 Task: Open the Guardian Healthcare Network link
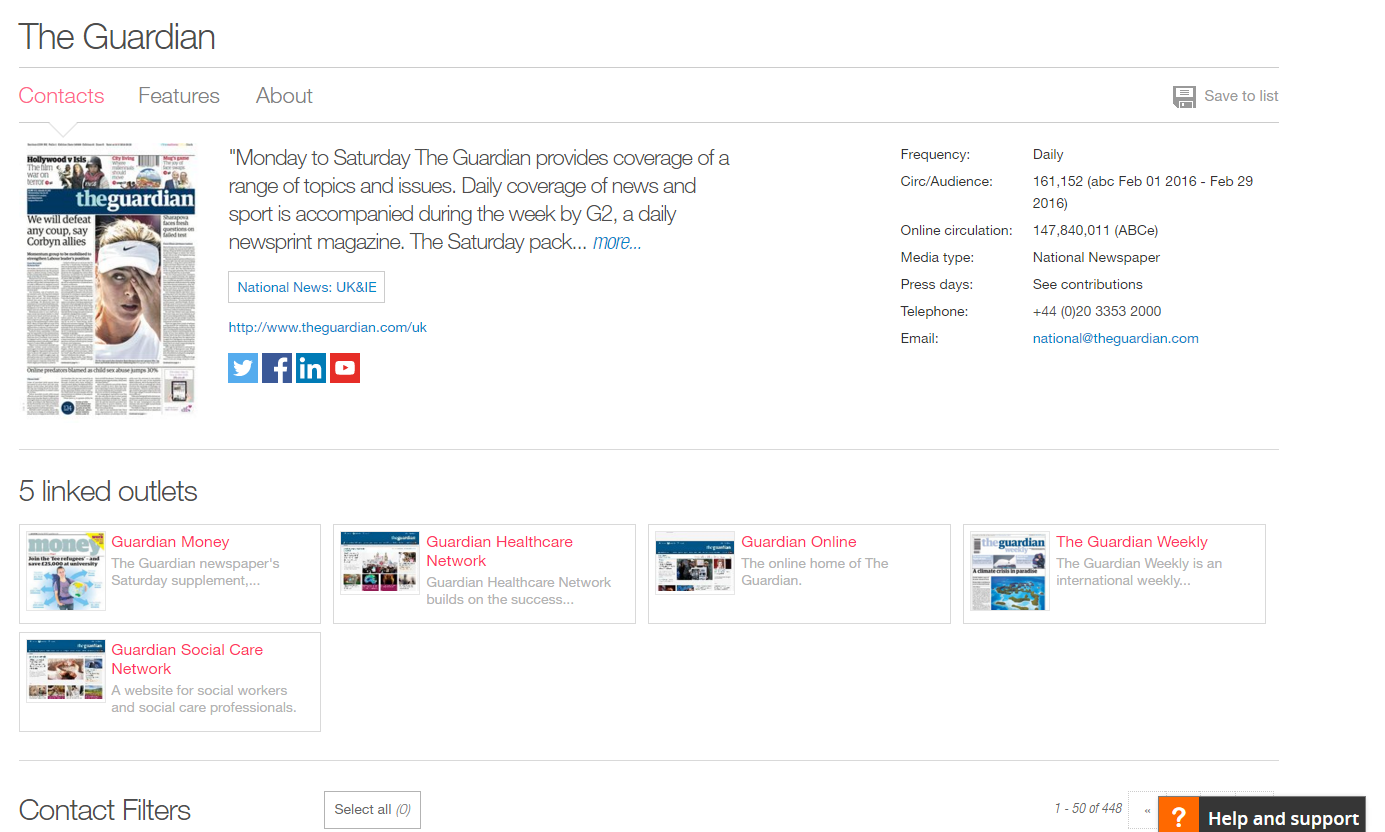[499, 551]
